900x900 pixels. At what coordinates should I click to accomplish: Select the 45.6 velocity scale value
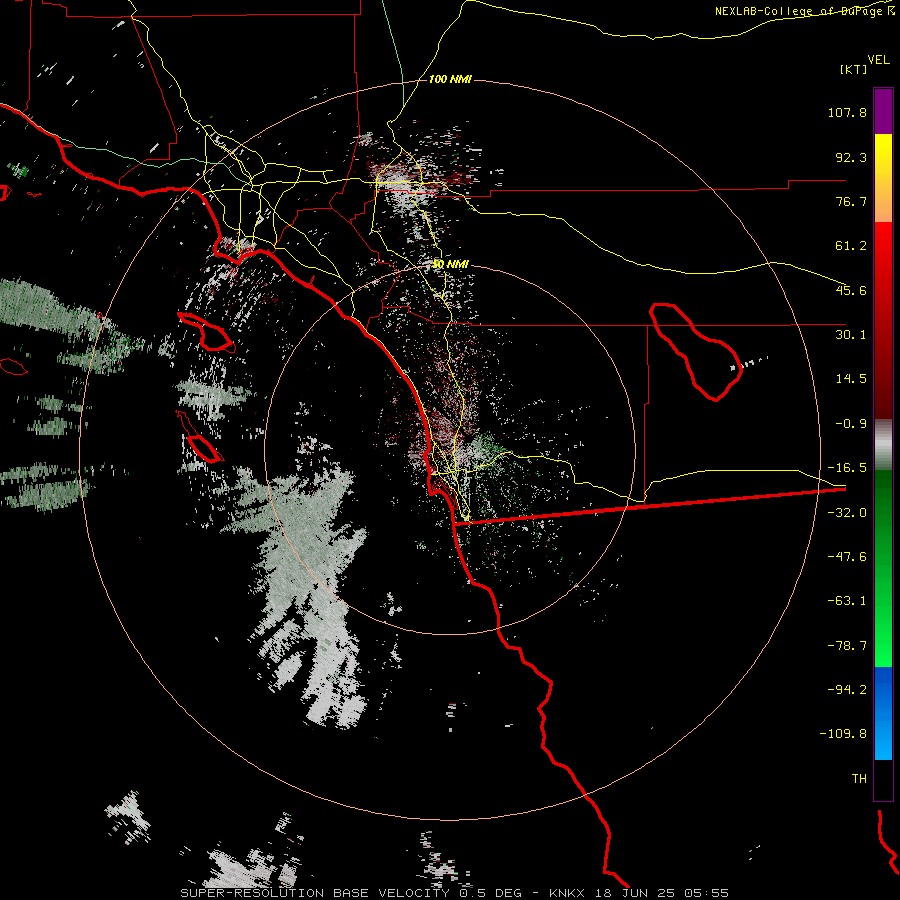(x=851, y=290)
